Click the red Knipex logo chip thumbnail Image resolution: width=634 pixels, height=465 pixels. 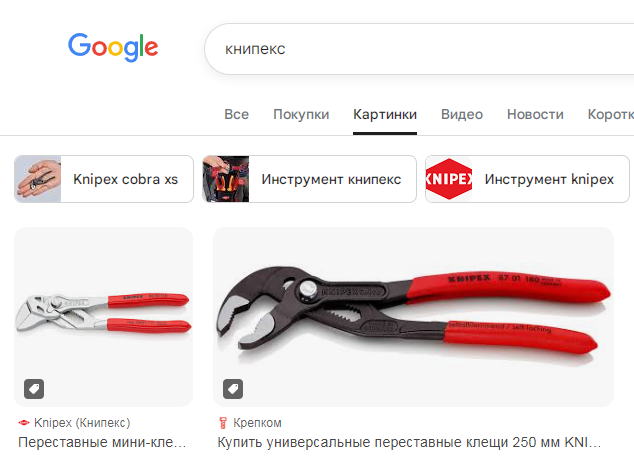tap(449, 179)
